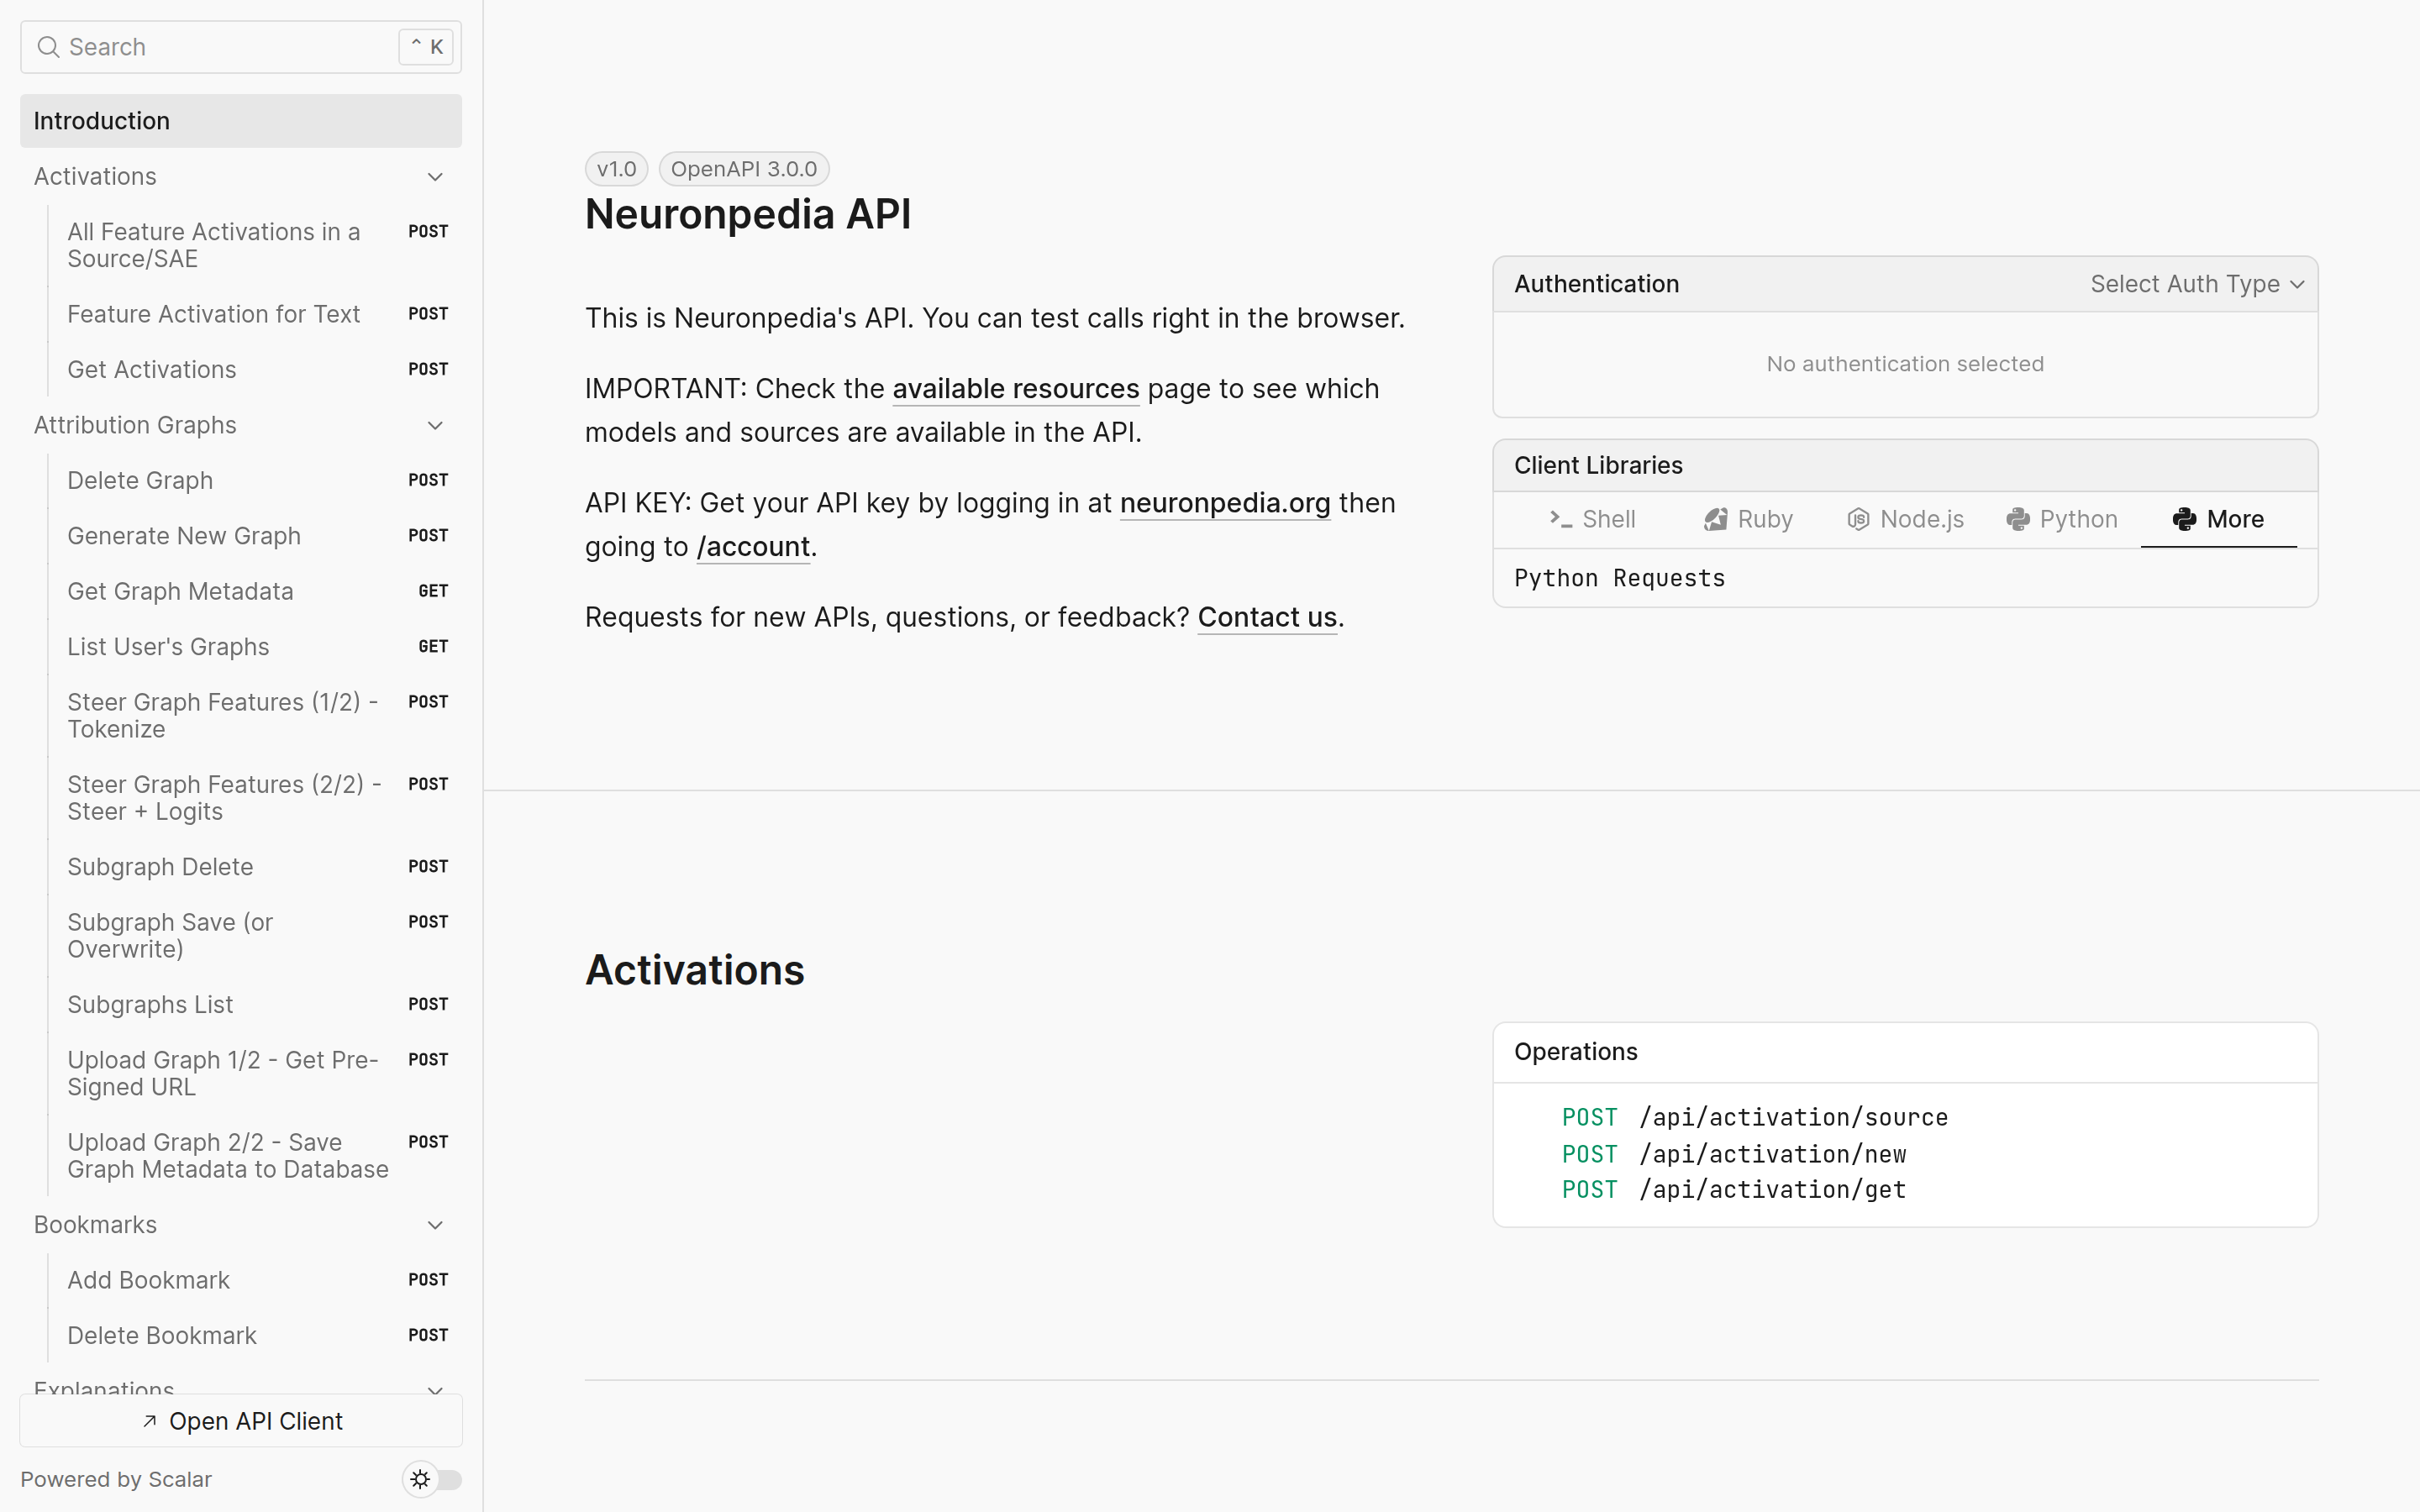Select the Shell client library tab
The height and width of the screenshot is (1512, 2420).
[x=1592, y=519]
